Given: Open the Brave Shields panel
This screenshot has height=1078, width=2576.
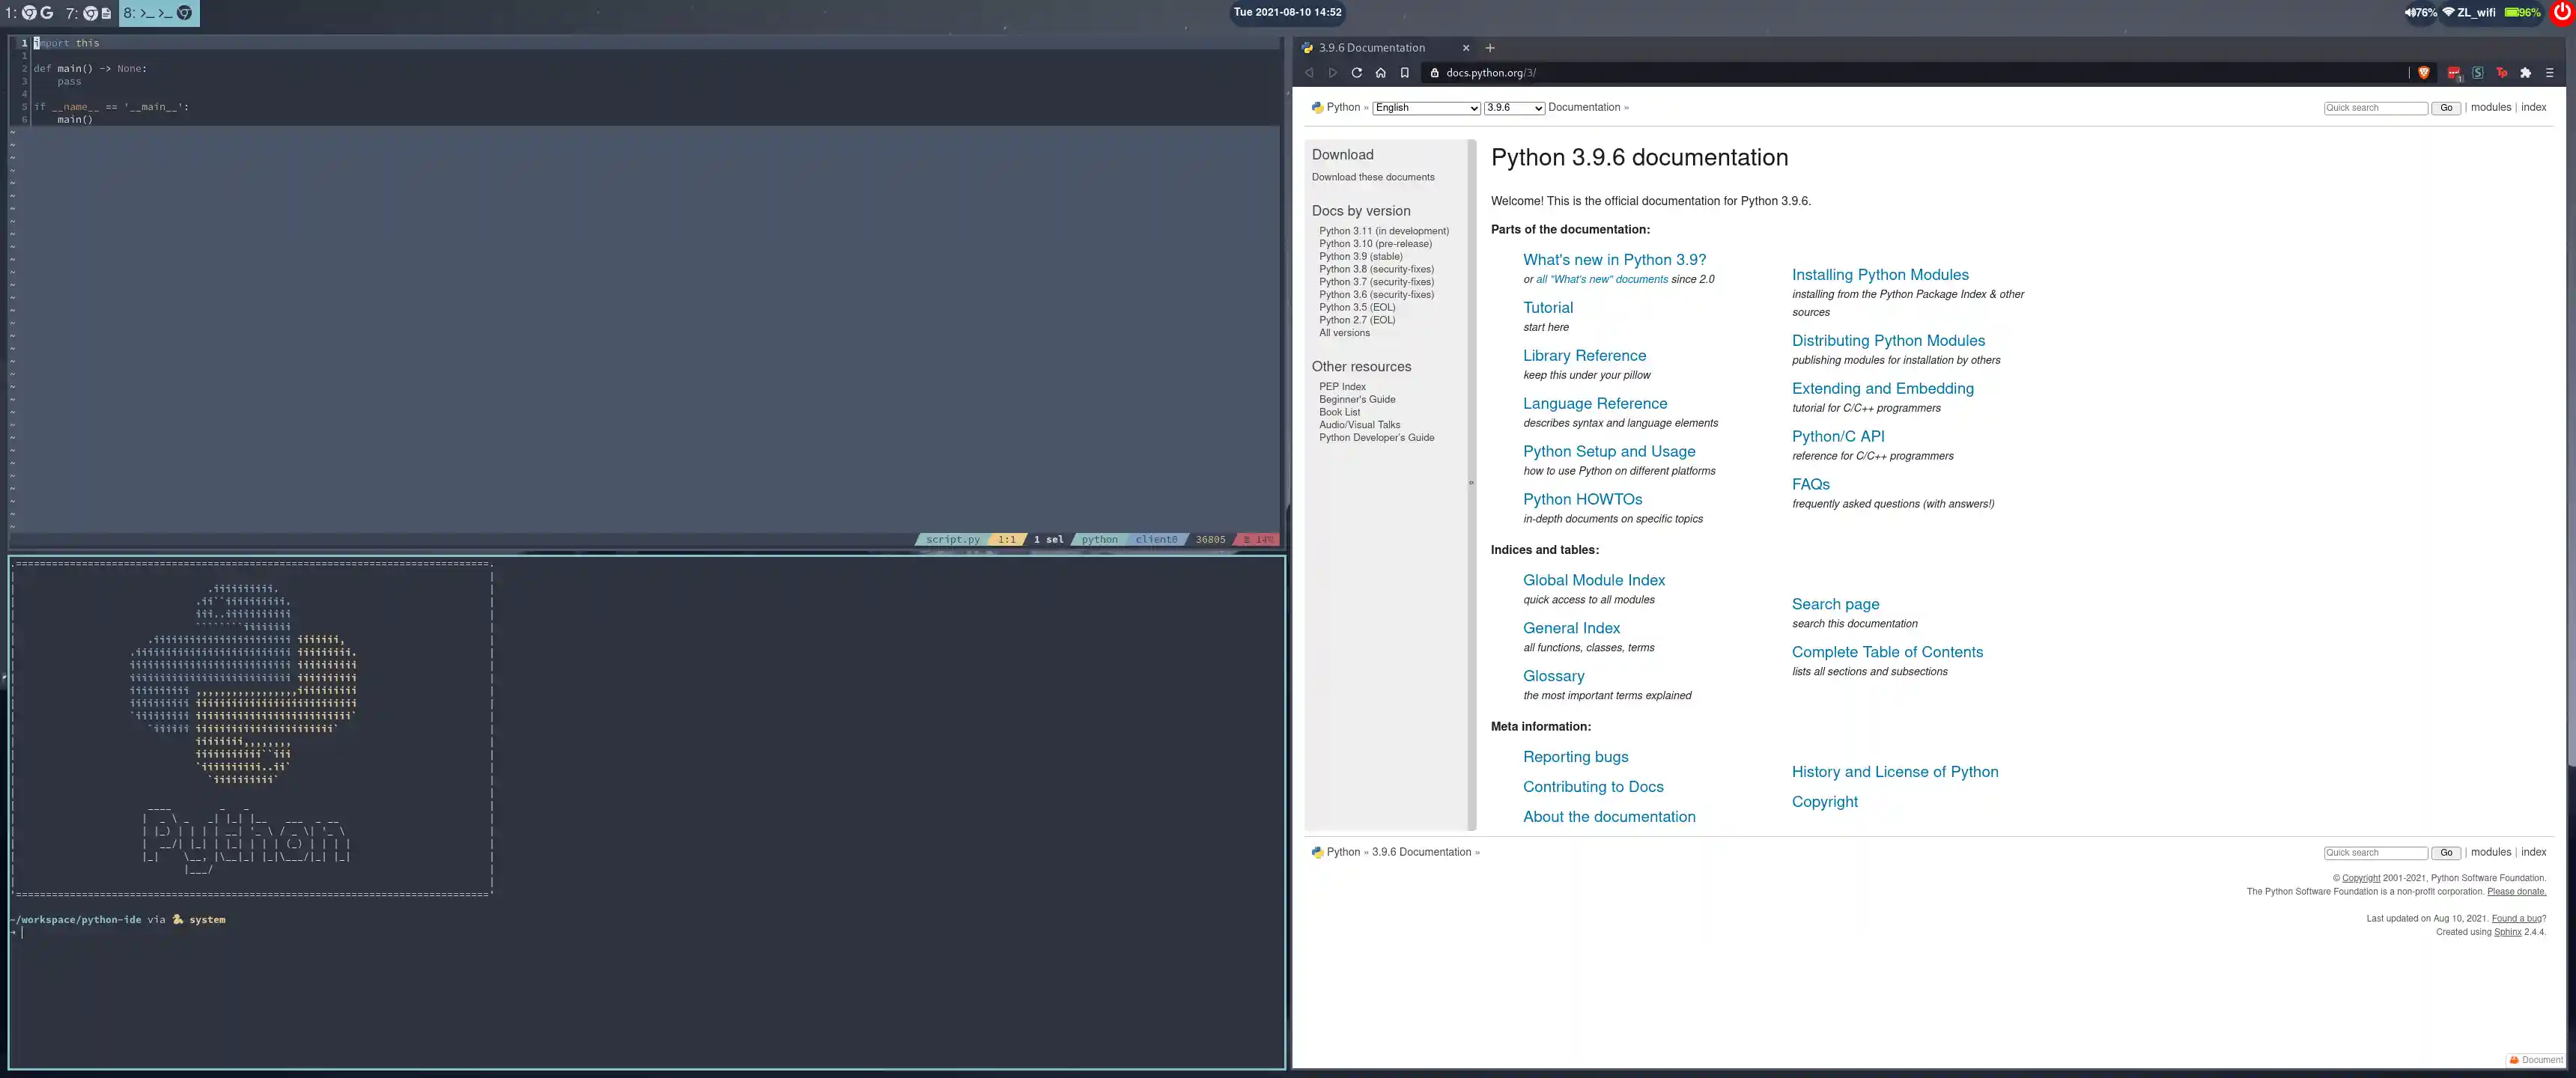Looking at the screenshot, I should [2425, 72].
